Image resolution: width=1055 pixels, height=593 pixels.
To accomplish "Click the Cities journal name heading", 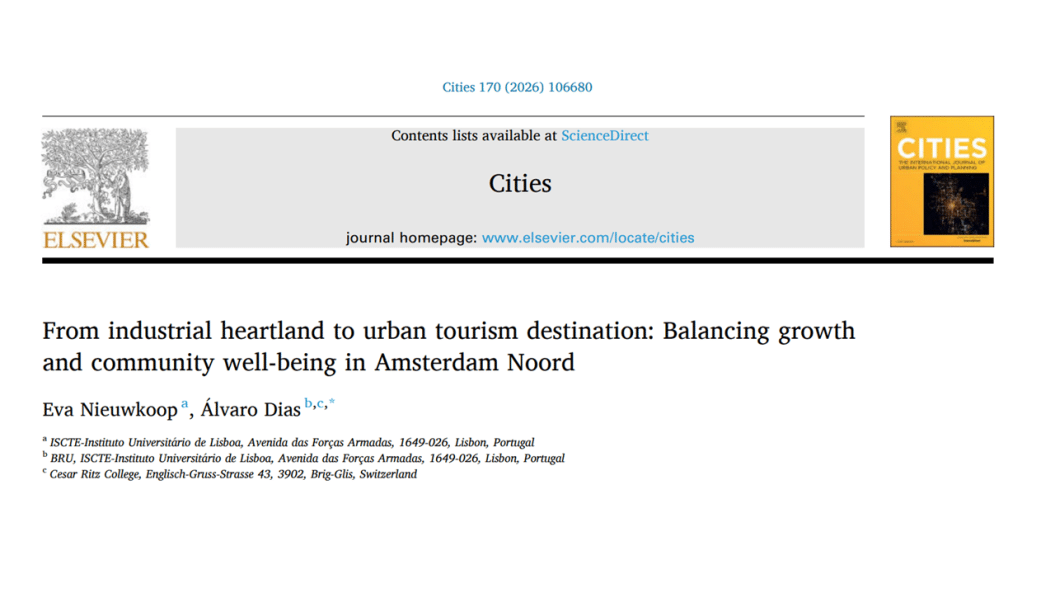I will 520,183.
